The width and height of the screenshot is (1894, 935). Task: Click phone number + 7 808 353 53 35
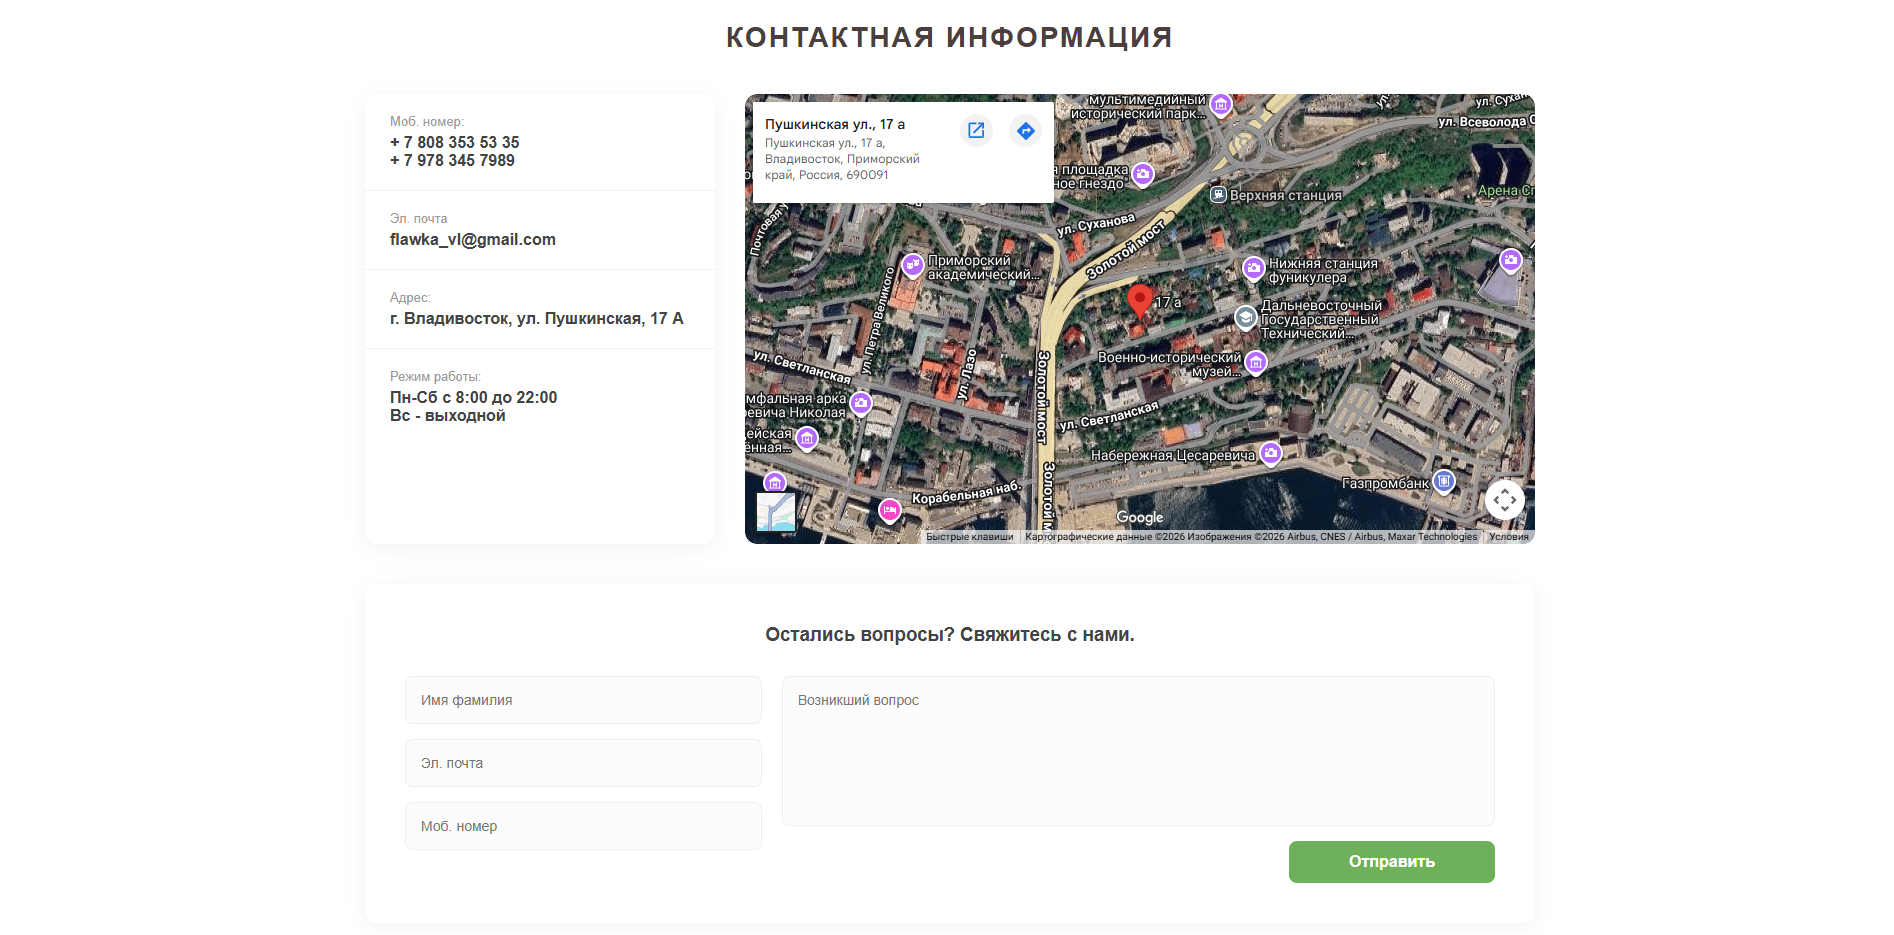(455, 142)
